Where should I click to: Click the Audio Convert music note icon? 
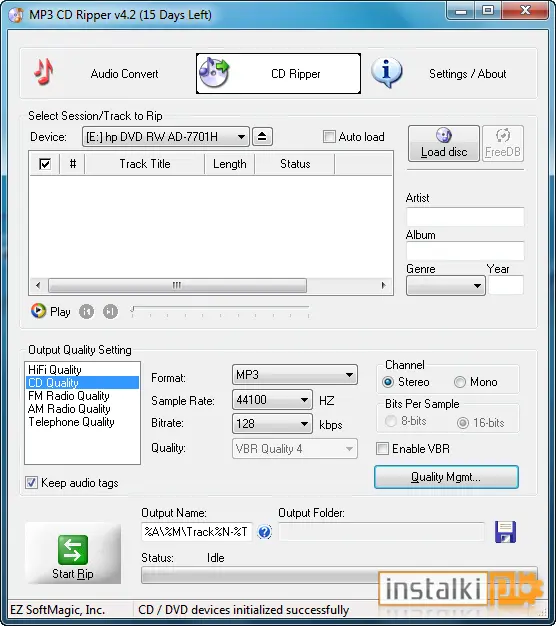[x=44, y=72]
